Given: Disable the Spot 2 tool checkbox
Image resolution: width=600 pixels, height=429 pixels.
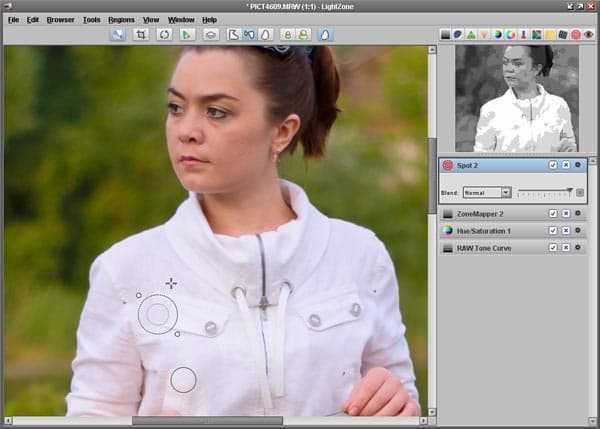Looking at the screenshot, I should [x=553, y=165].
